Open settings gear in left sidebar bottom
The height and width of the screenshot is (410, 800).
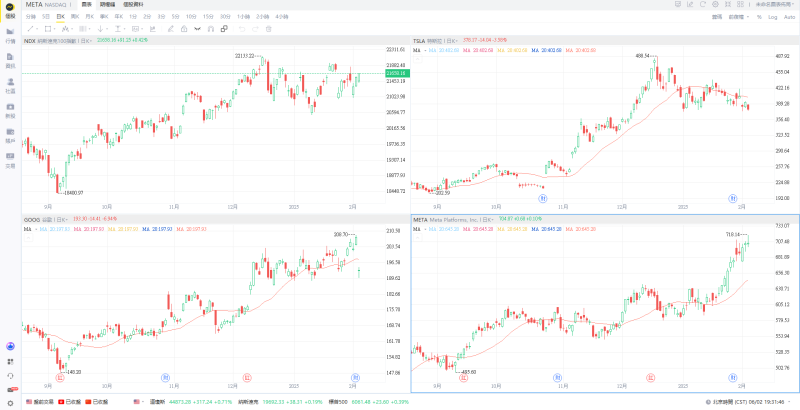[10, 401]
